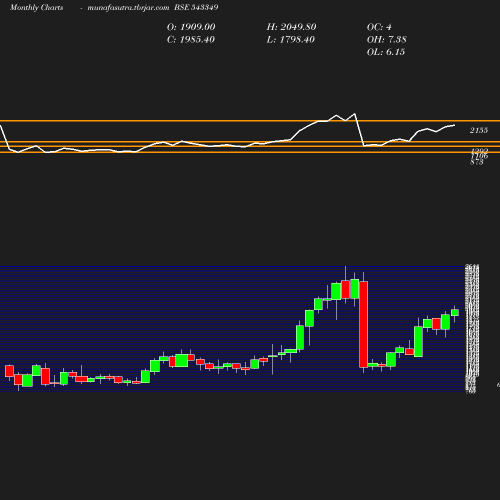Viewport: 500px width, 500px height.
Task: Select the close price 'C: 1985.40'
Action: tap(191, 39)
